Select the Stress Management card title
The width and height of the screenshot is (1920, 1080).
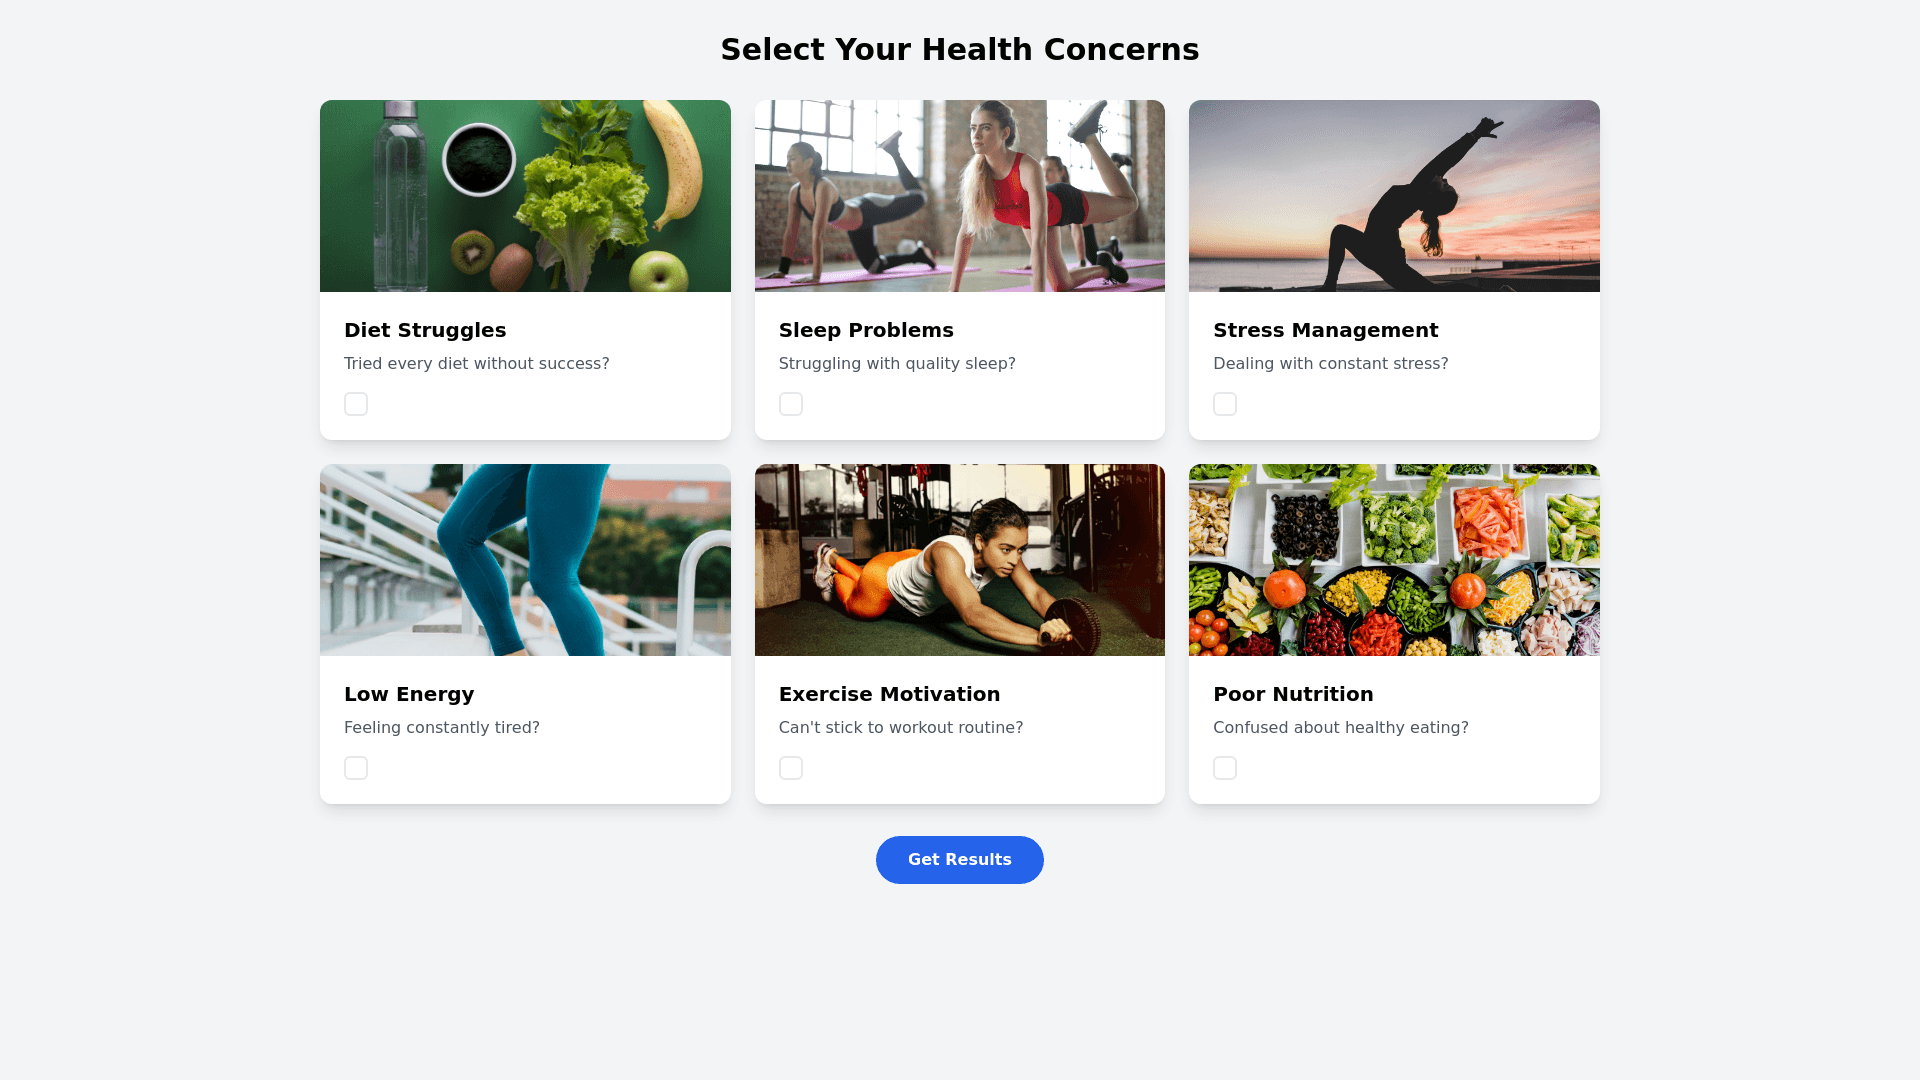pyautogui.click(x=1325, y=330)
